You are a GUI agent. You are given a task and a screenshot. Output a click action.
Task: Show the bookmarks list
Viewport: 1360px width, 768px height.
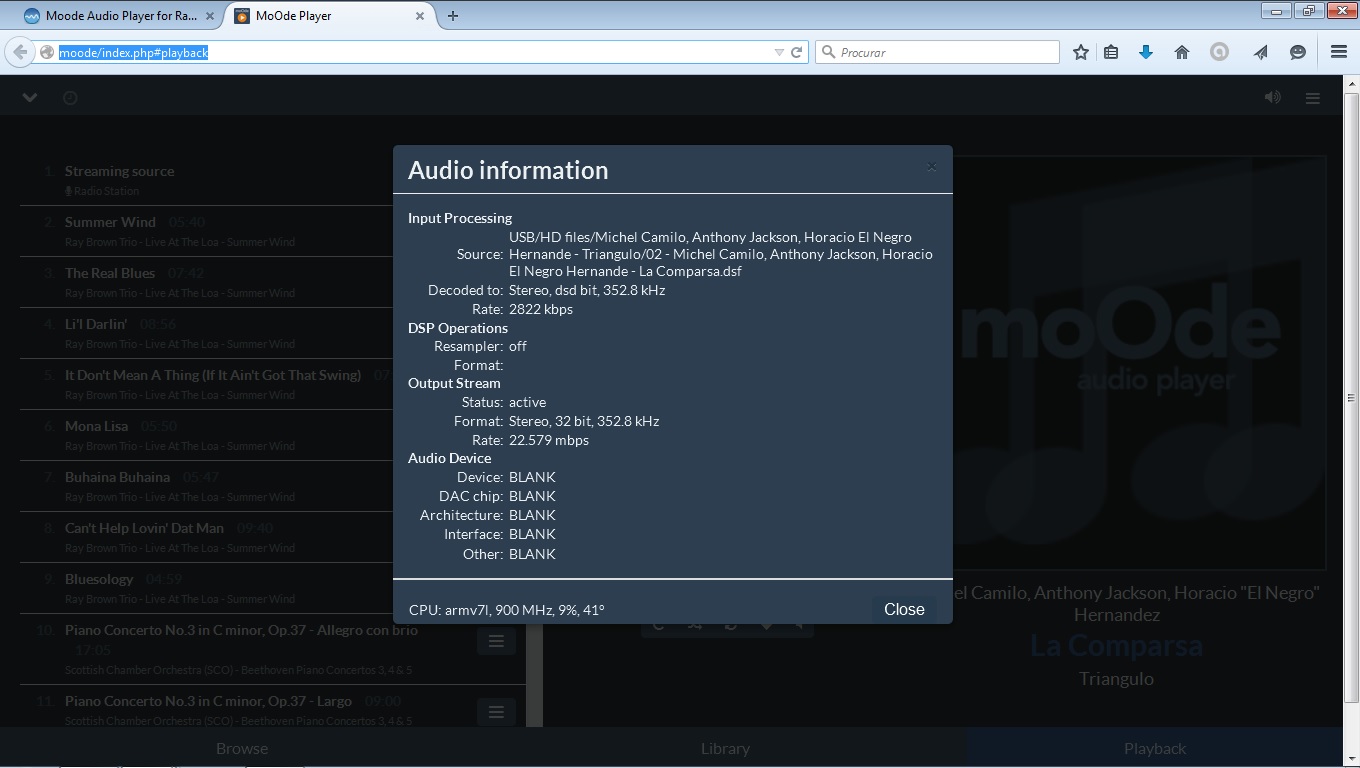click(1111, 52)
